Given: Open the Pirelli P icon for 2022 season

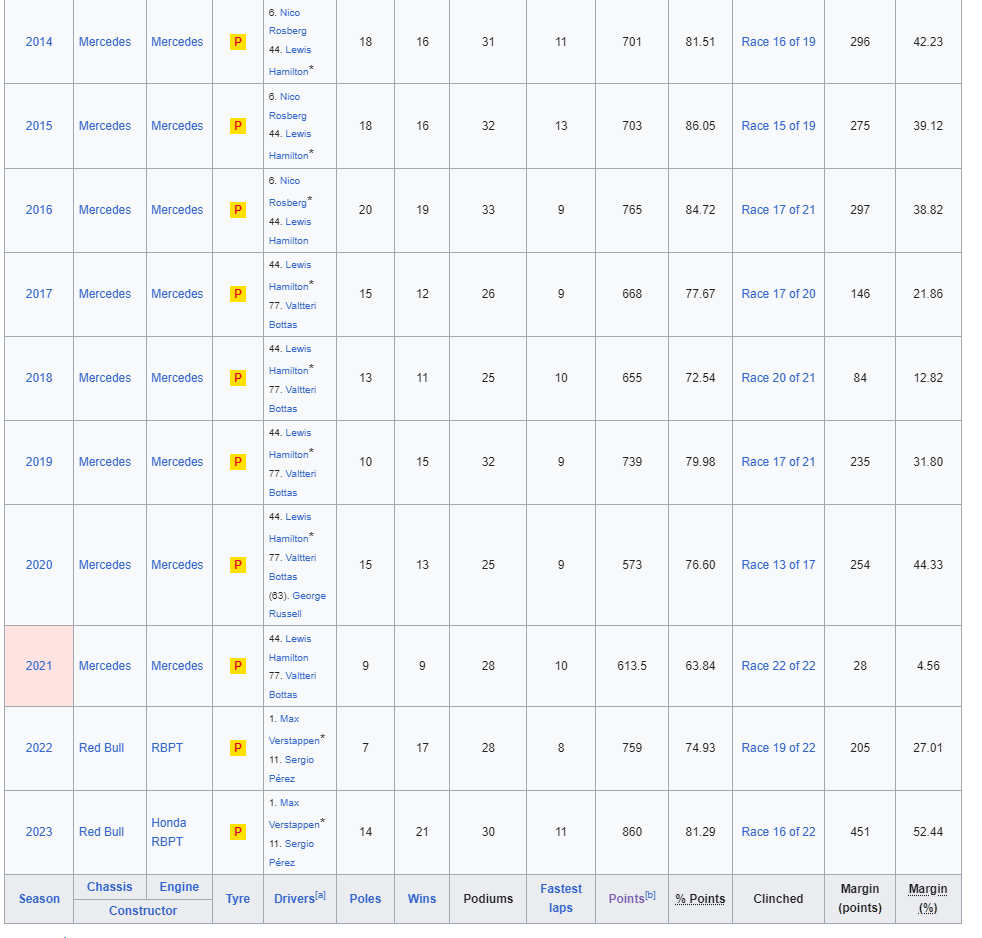Looking at the screenshot, I should coord(238,748).
